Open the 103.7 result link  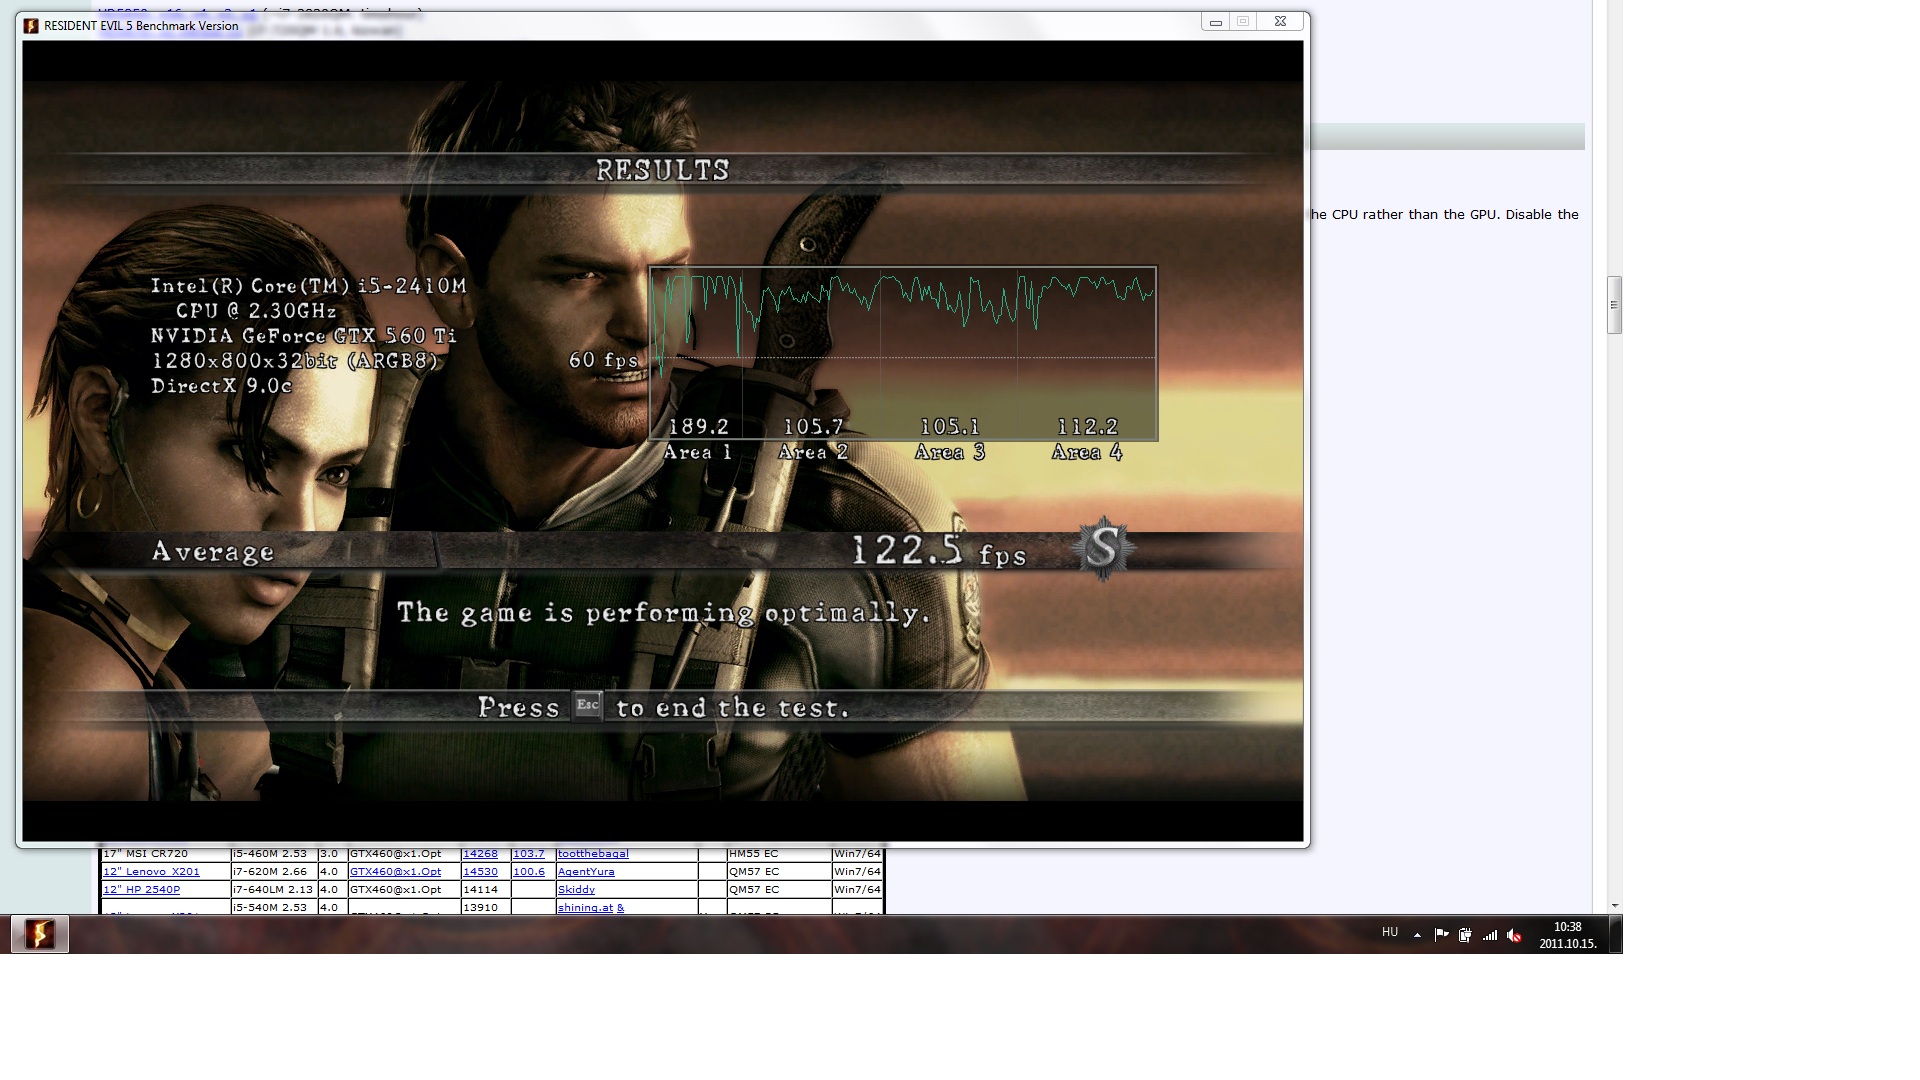[529, 854]
